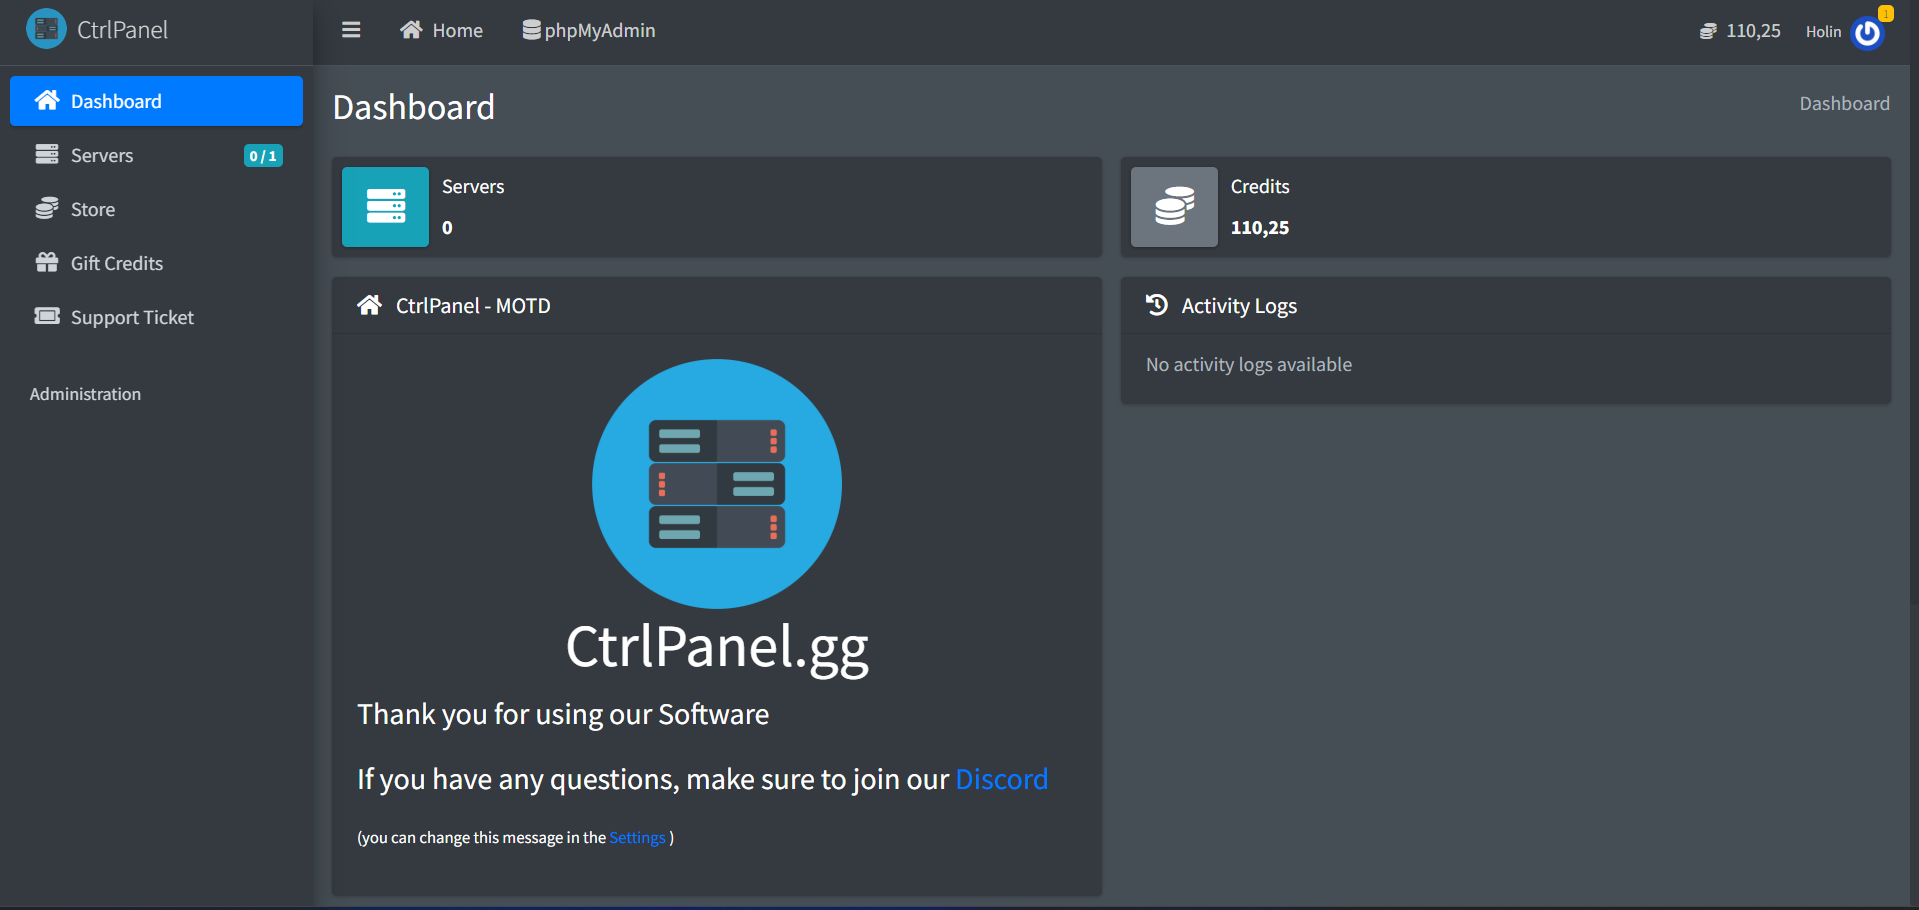
Task: Go to Servers in the sidebar
Action: pos(102,155)
